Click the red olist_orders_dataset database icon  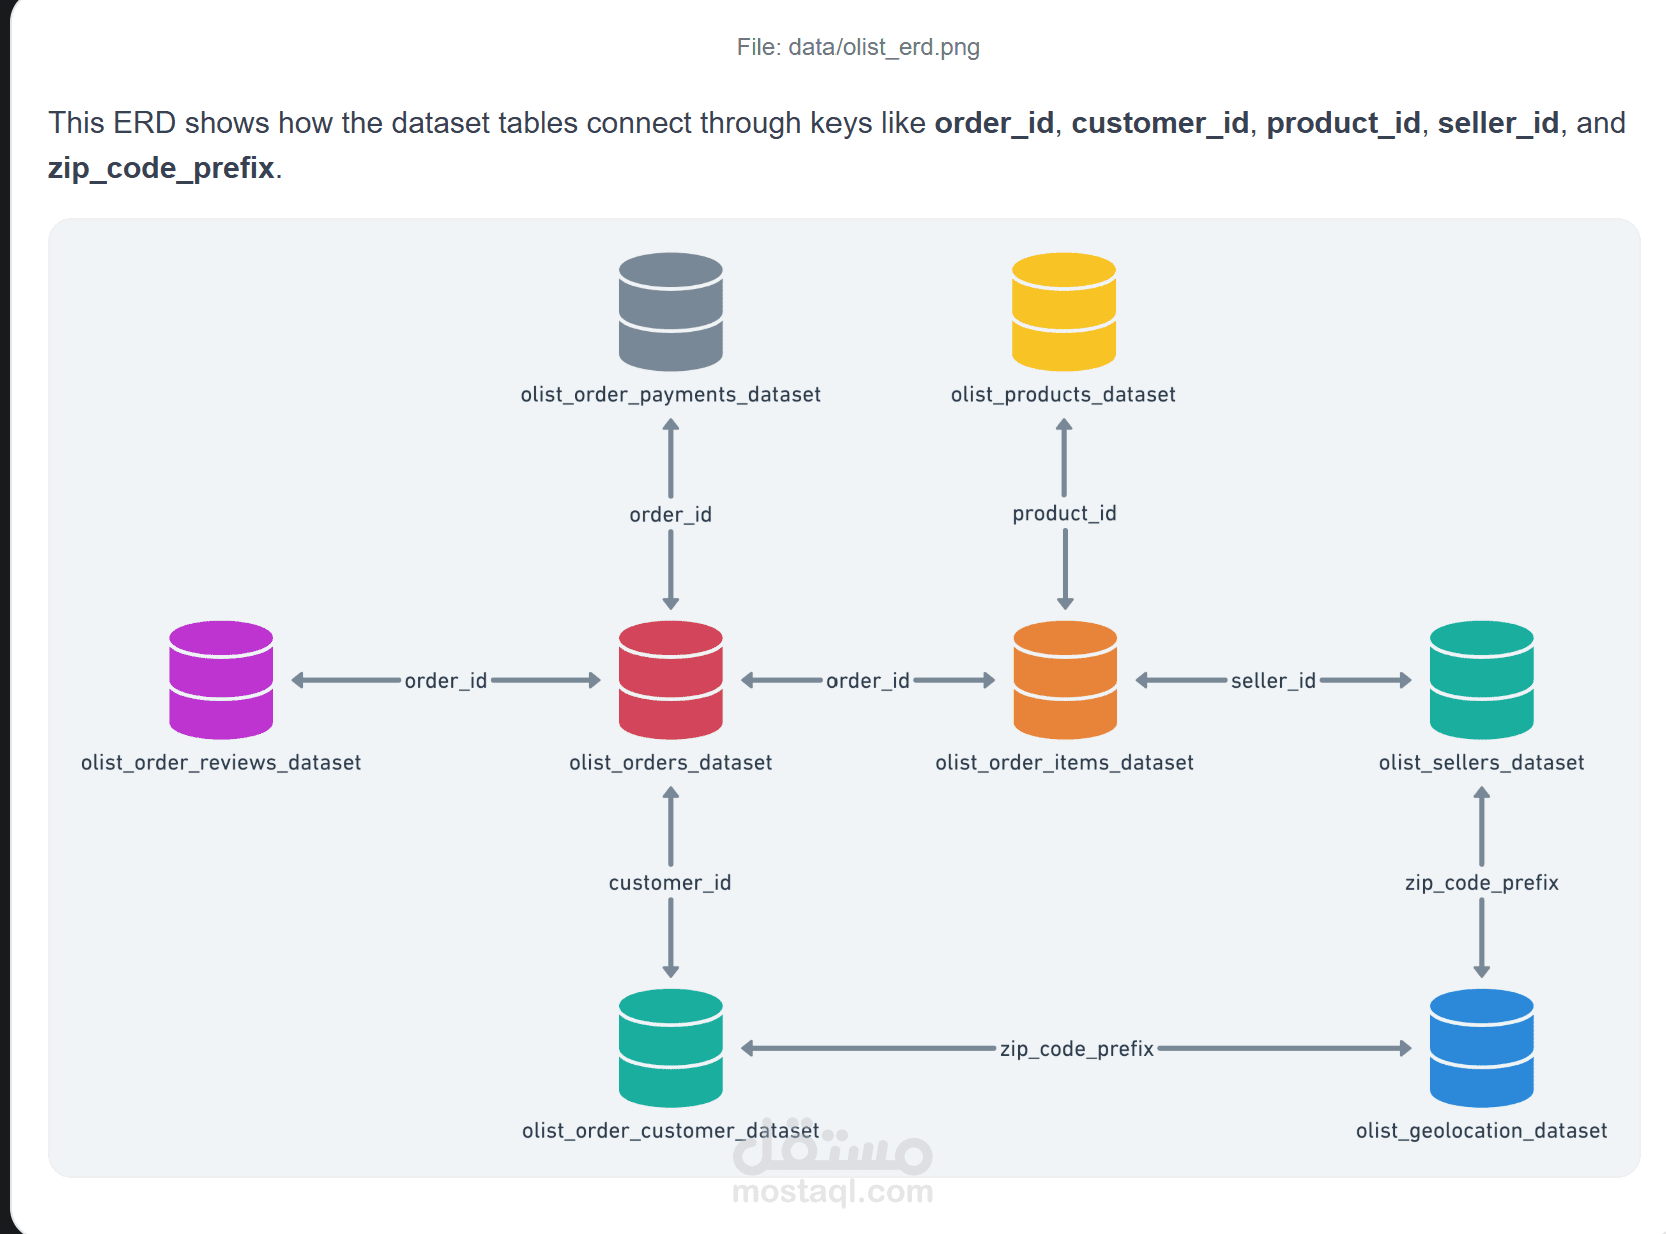point(670,679)
